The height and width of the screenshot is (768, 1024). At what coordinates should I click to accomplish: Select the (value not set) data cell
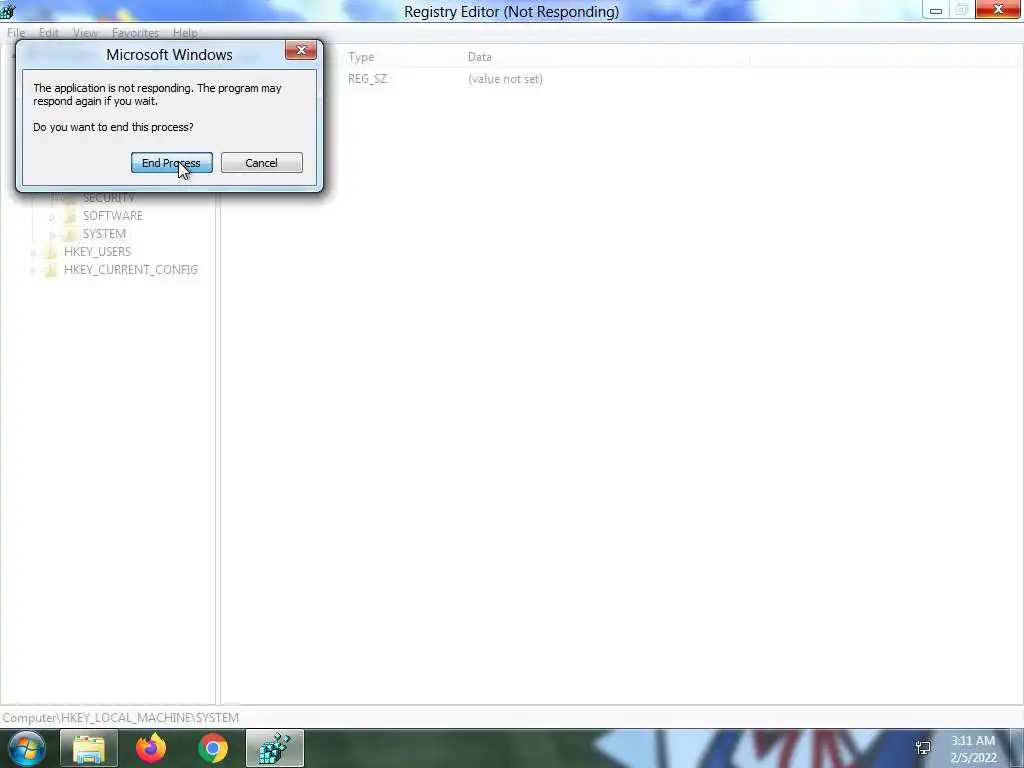coord(505,79)
